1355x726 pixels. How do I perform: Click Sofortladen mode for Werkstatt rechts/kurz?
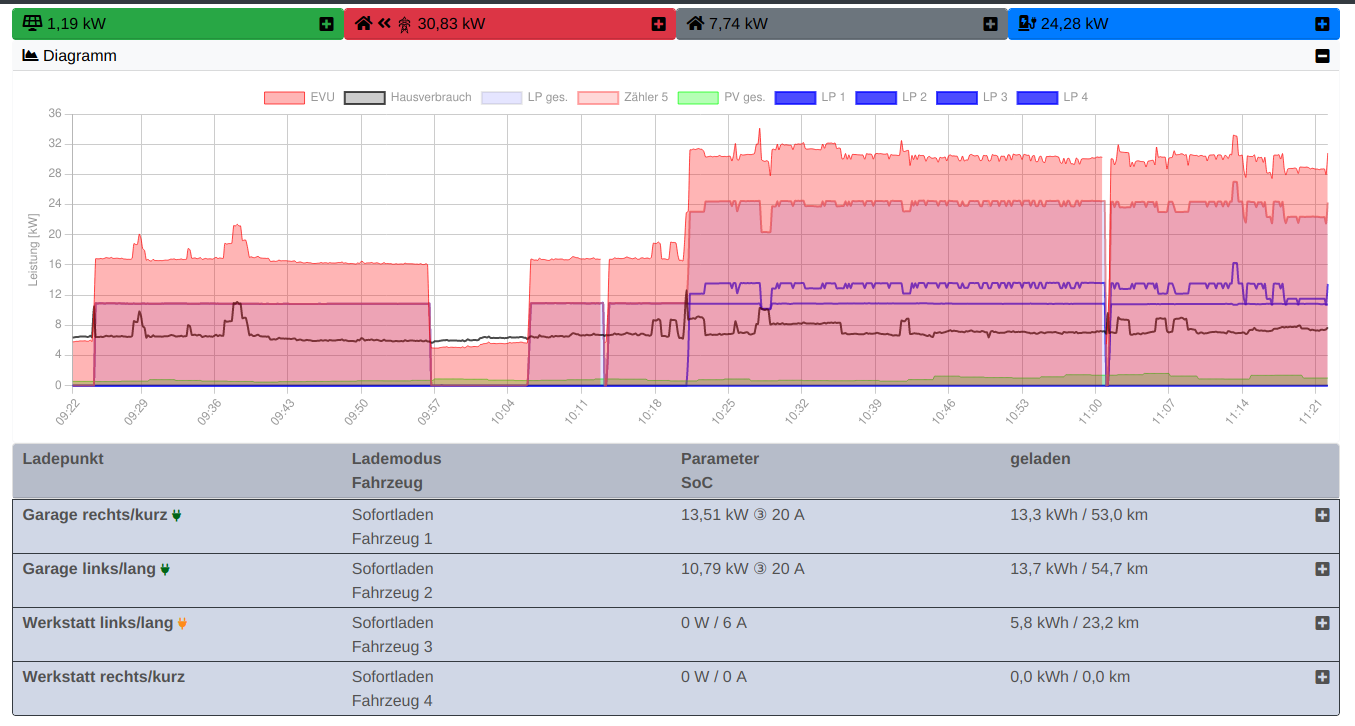392,677
